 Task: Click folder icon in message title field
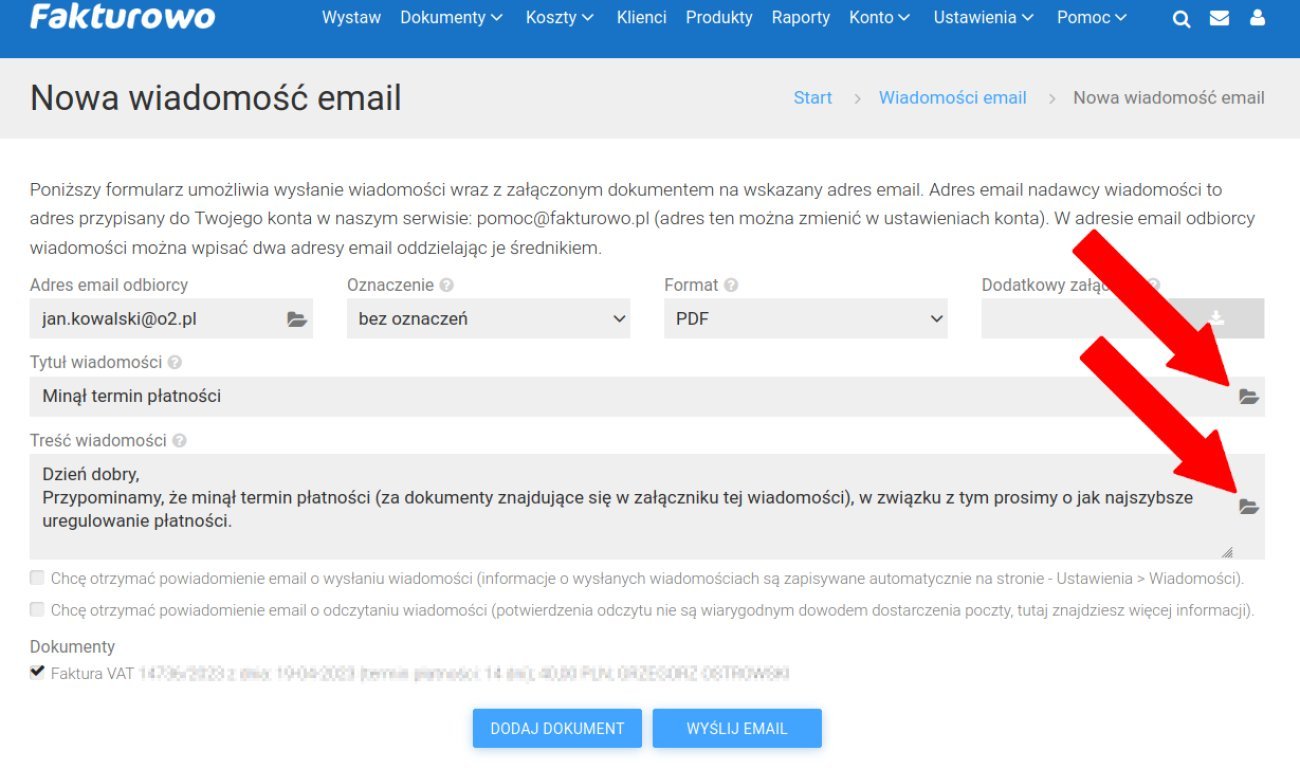tap(1248, 397)
